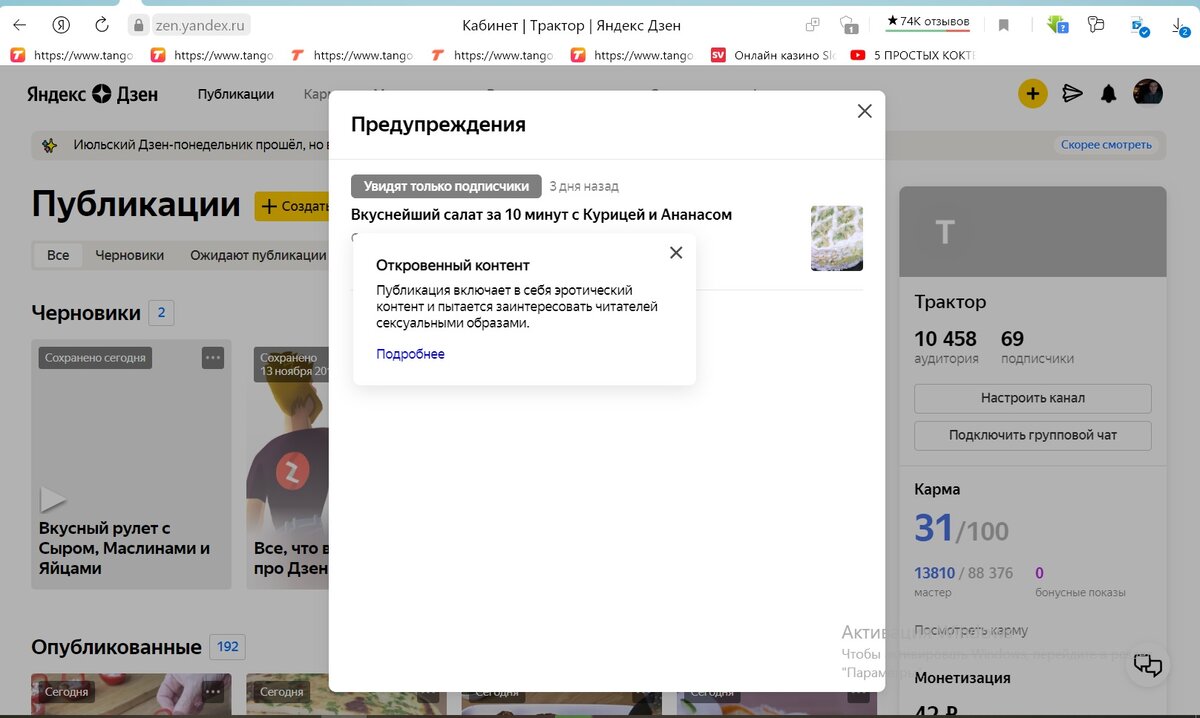The height and width of the screenshot is (718, 1200).
Task: Open the user avatar menu
Action: tap(1148, 93)
